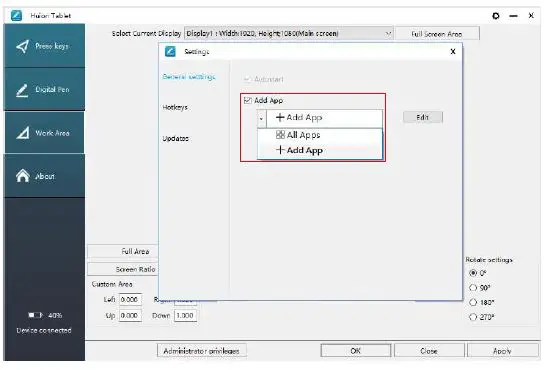The width and height of the screenshot is (553, 370).
Task: Open the Updates section in Settings
Action: 175,138
